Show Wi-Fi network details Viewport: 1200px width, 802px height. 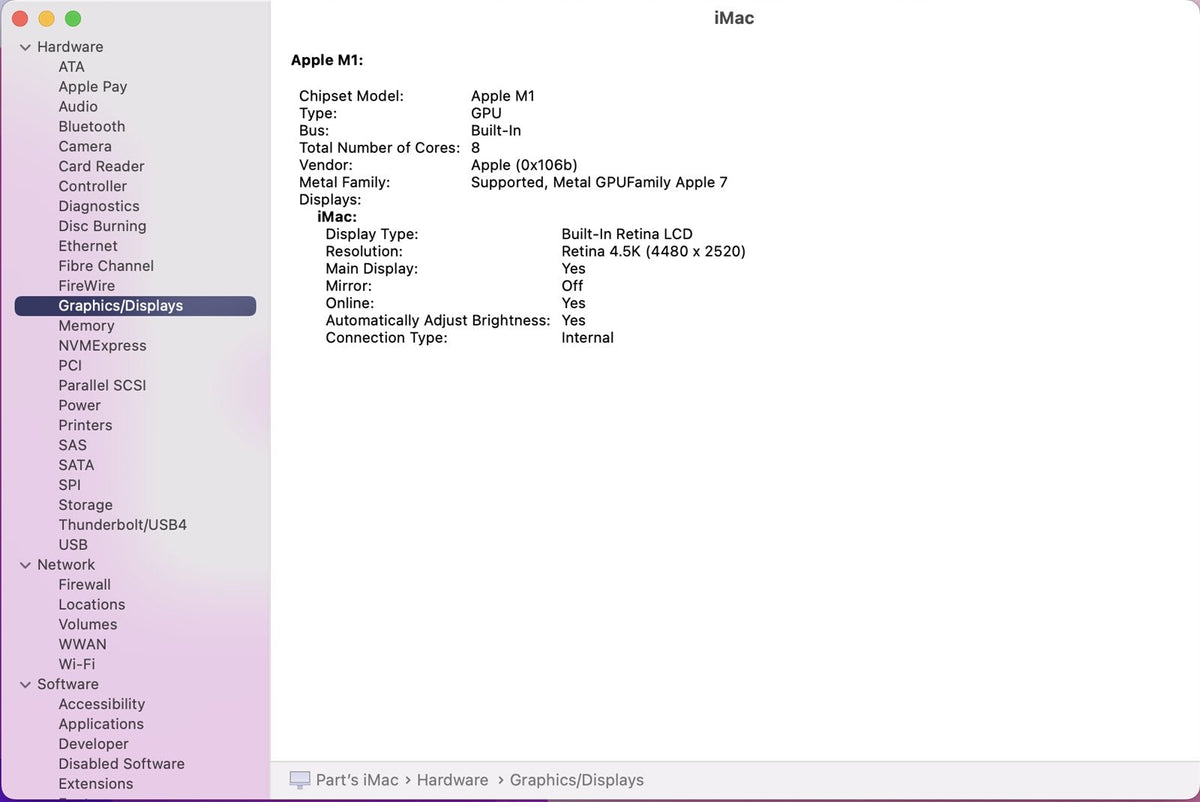click(x=76, y=664)
